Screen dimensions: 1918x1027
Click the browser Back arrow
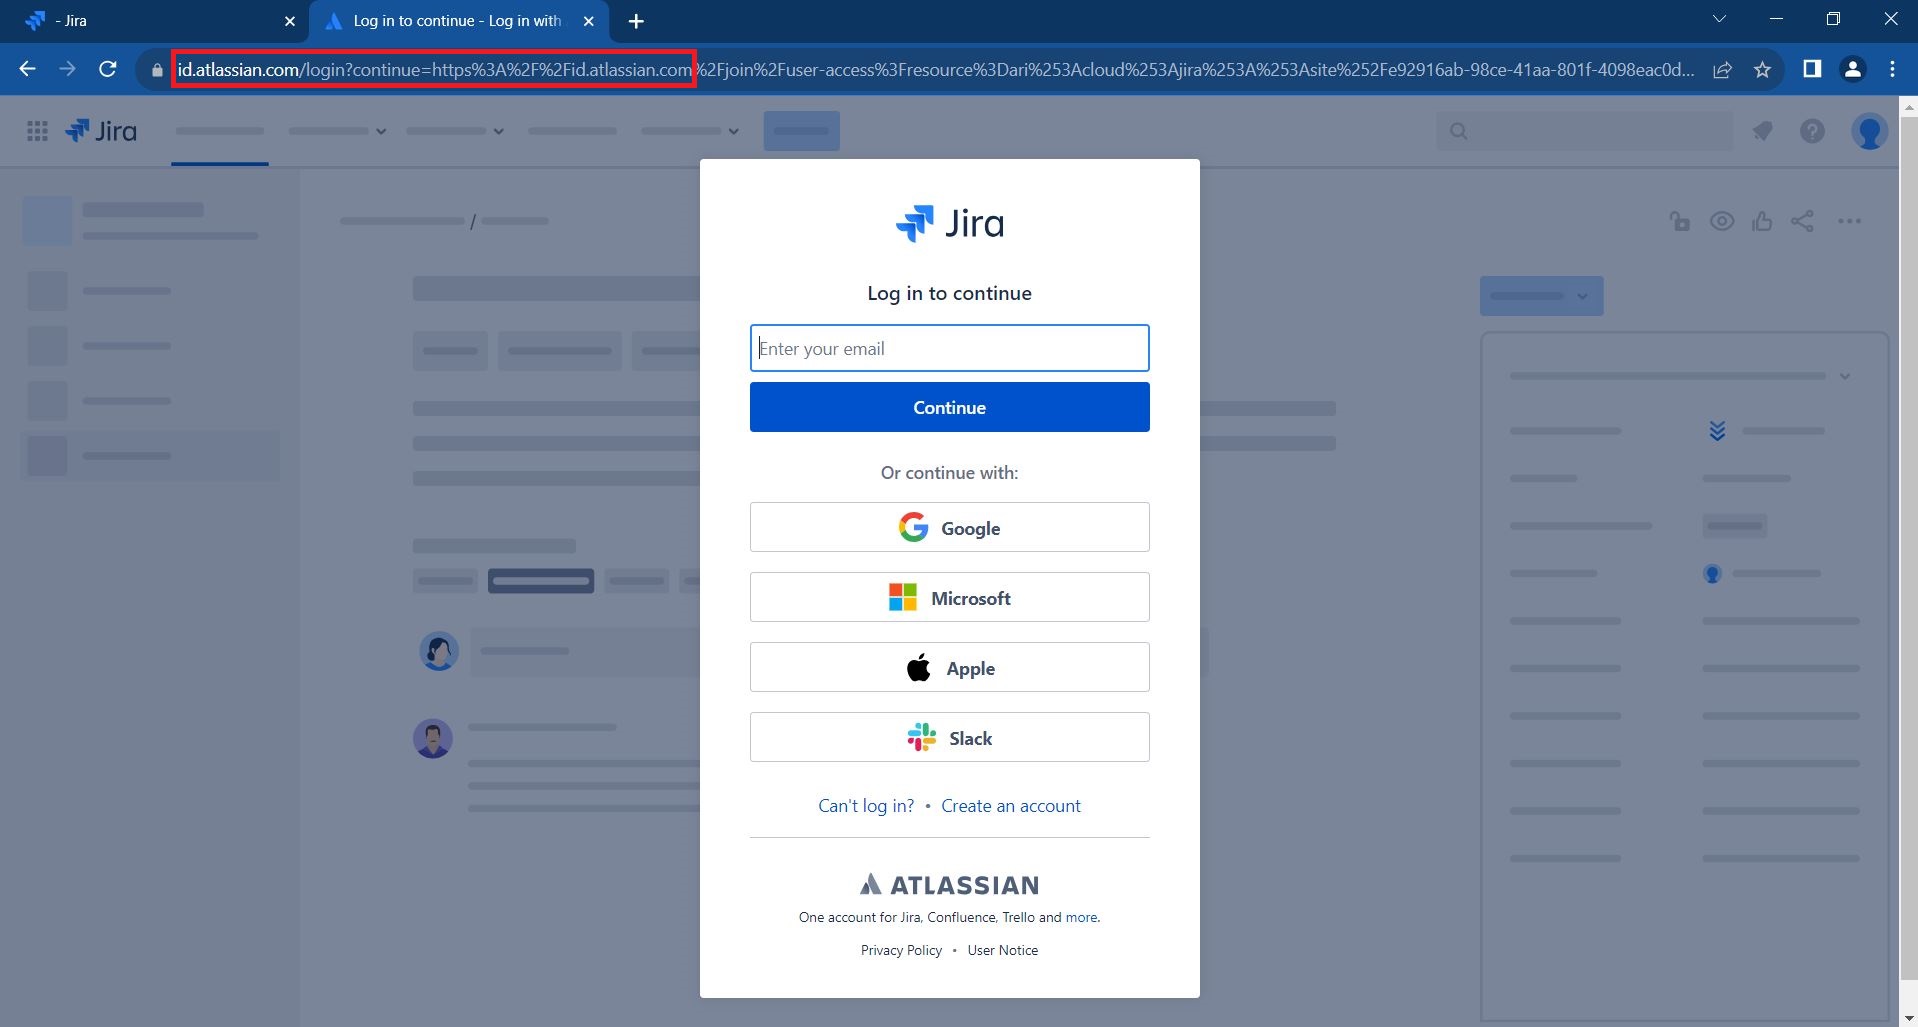[27, 69]
